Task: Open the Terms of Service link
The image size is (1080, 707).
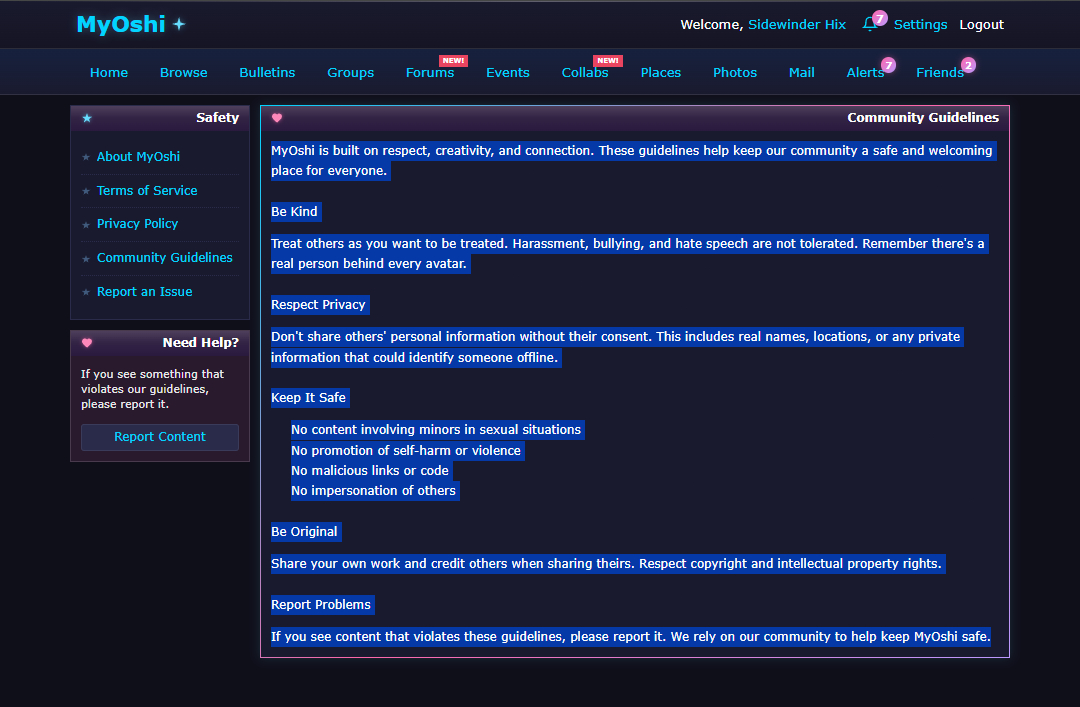Action: 147,191
